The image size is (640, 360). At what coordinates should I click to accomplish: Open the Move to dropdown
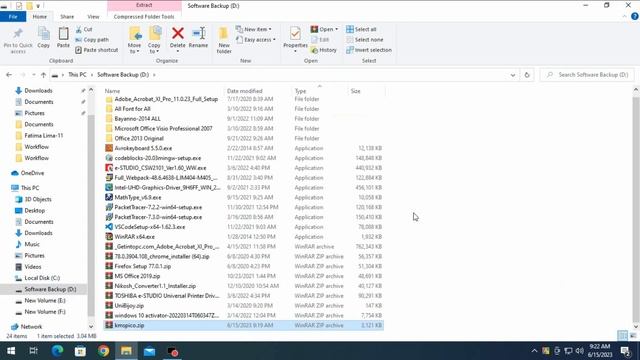click(x=134, y=40)
